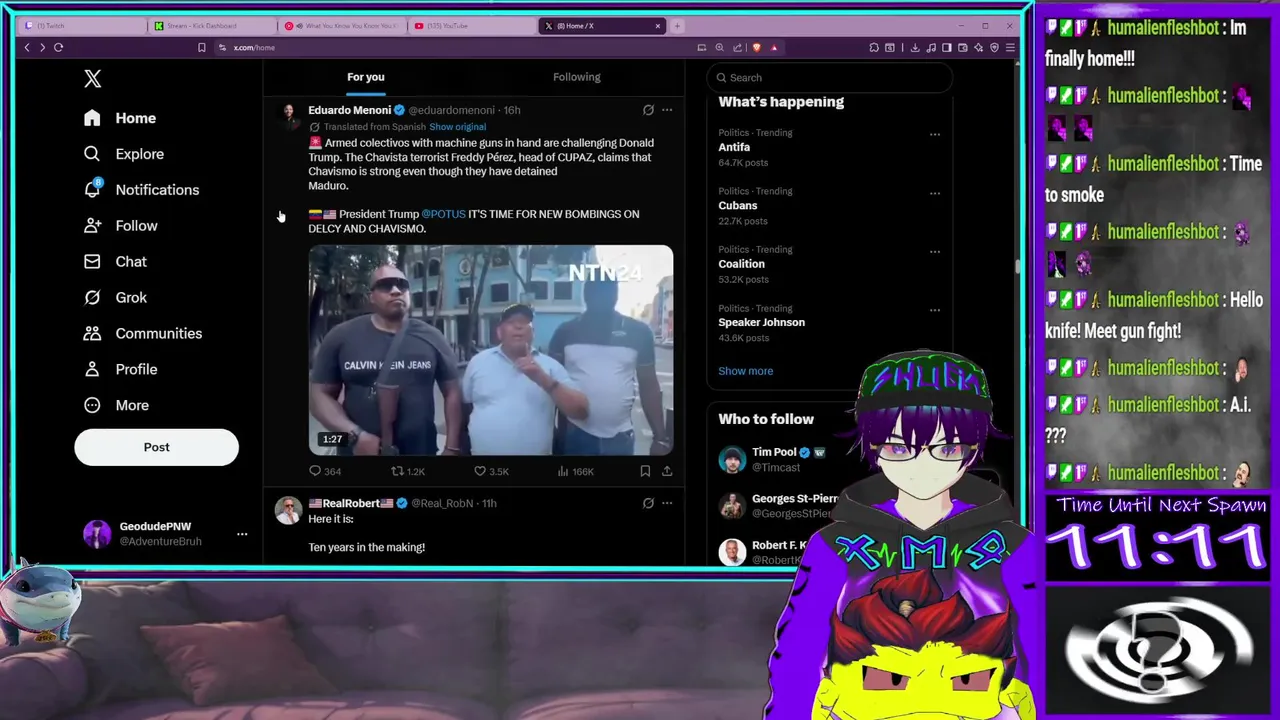Go to Home in X sidebar
1280x720 pixels.
click(120, 118)
